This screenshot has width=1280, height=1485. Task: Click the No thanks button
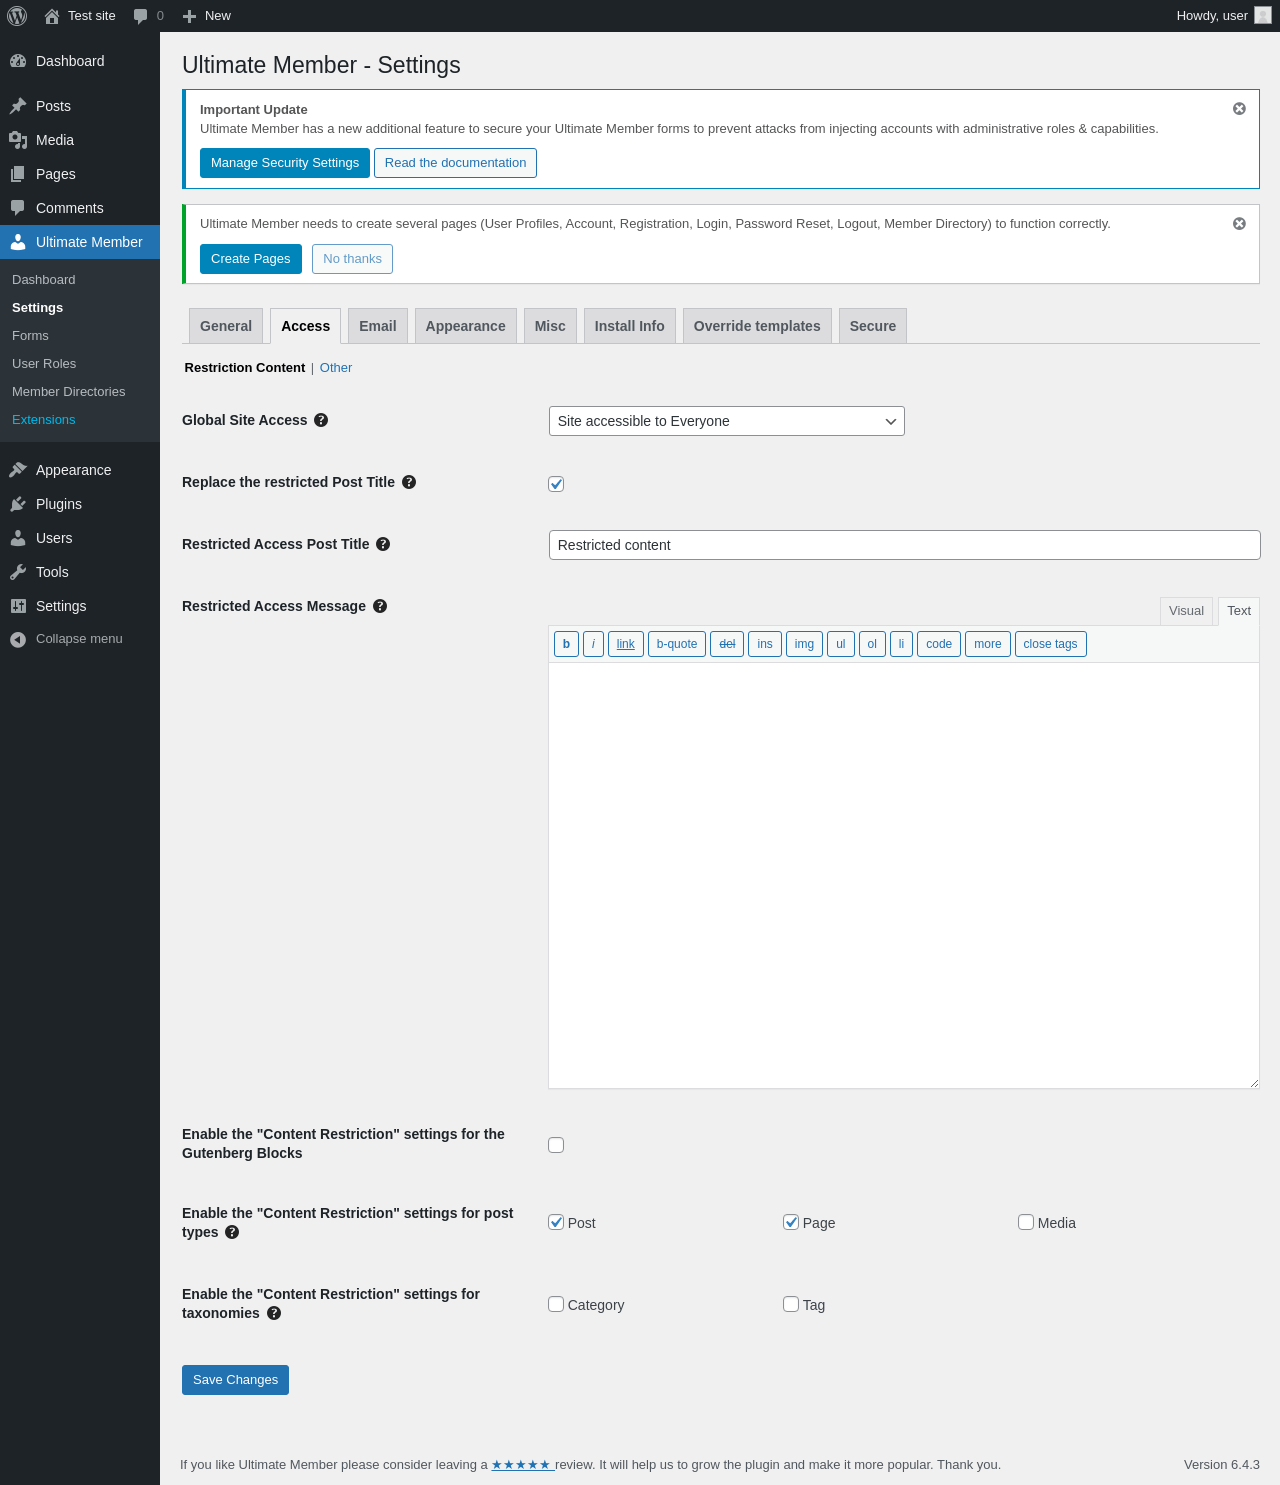(352, 259)
